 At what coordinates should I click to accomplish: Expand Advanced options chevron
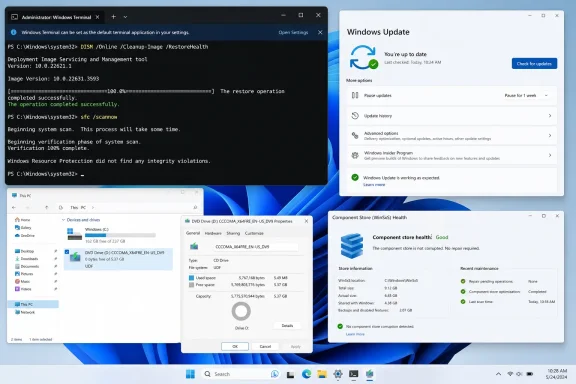tap(550, 136)
